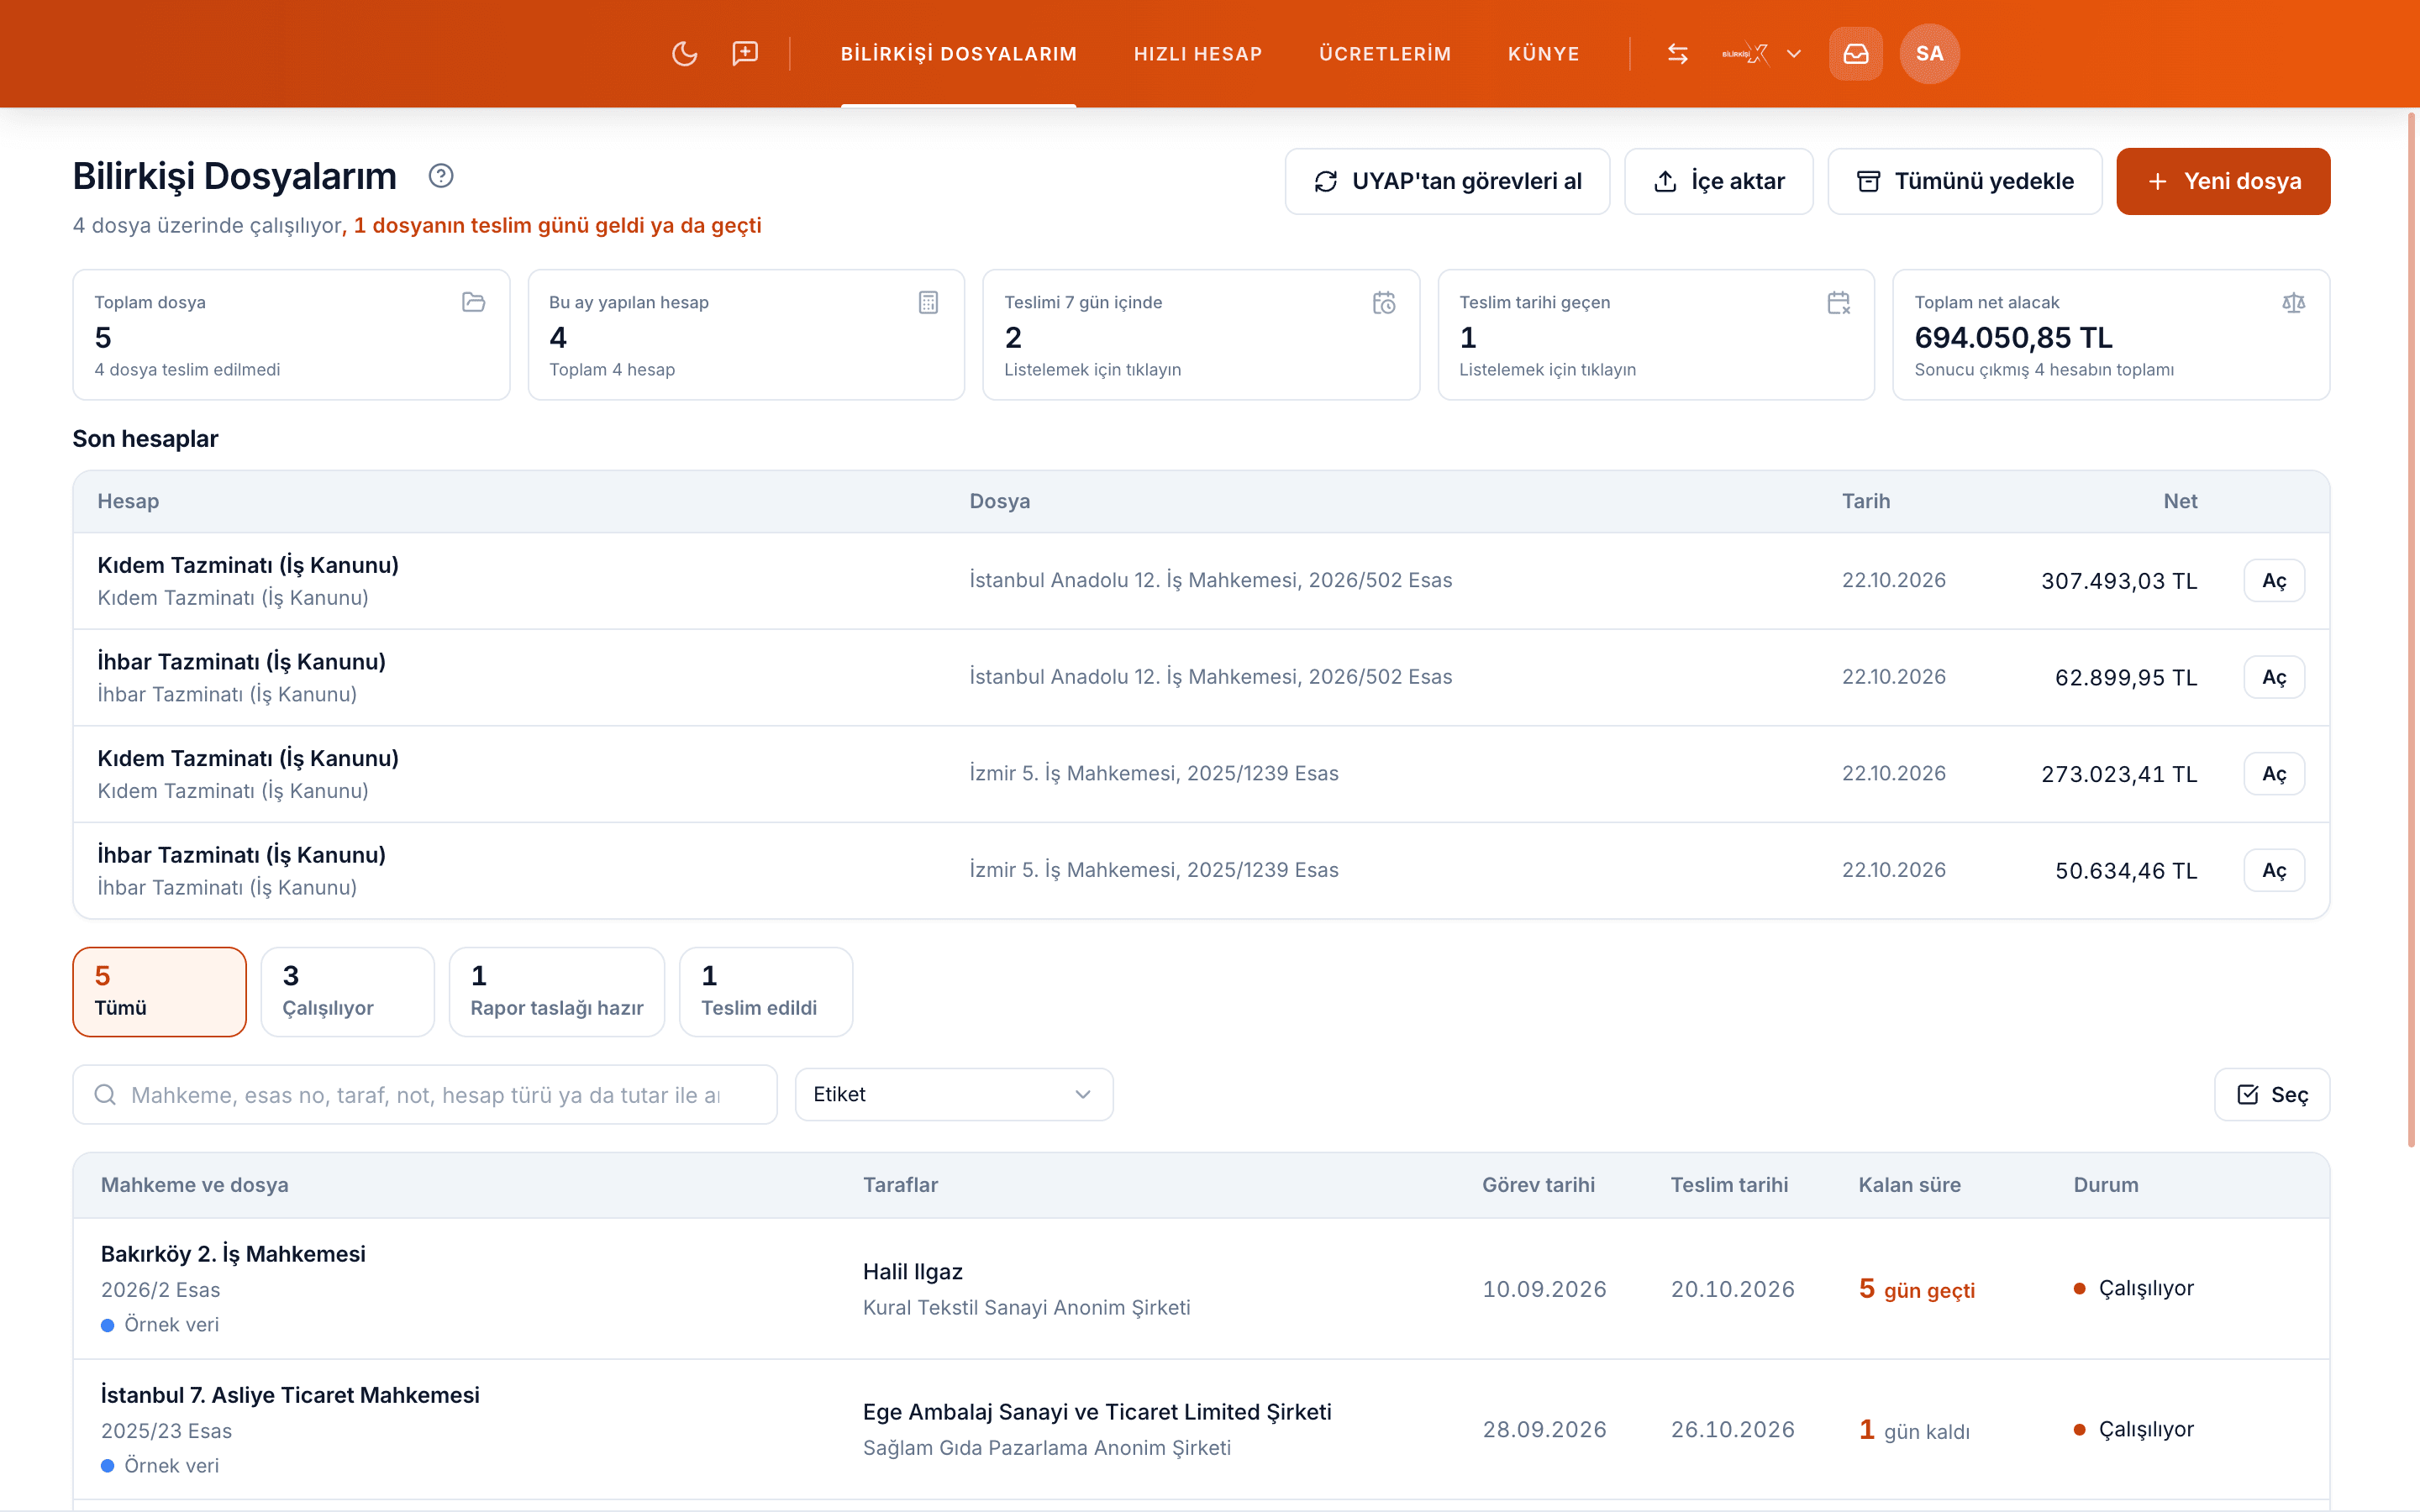Viewport: 2420px width, 1512px height.
Task: Filter by Rapor taslağı hazır tab
Action: (557, 991)
